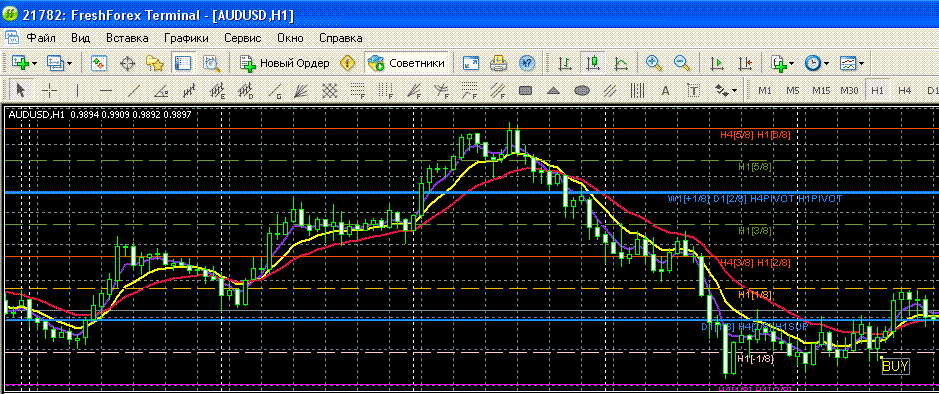Open the Вид menu

pyautogui.click(x=81, y=38)
